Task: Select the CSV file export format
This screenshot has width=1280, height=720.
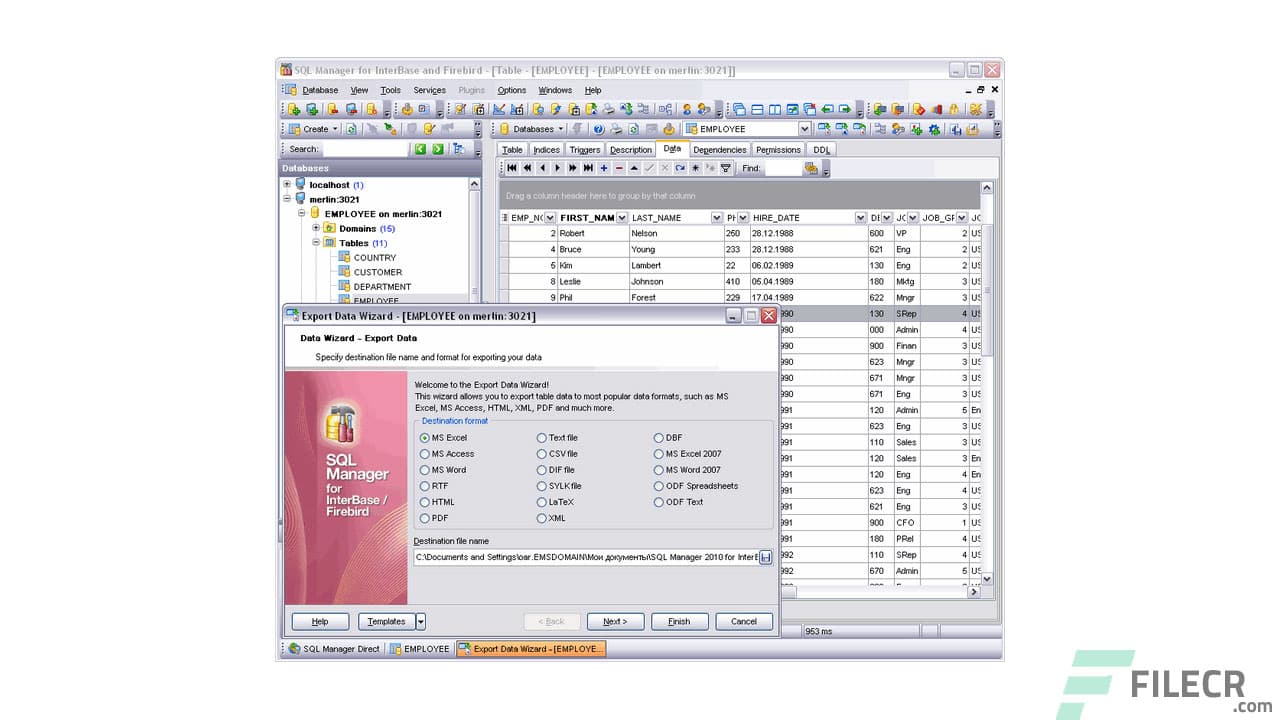Action: click(x=542, y=454)
